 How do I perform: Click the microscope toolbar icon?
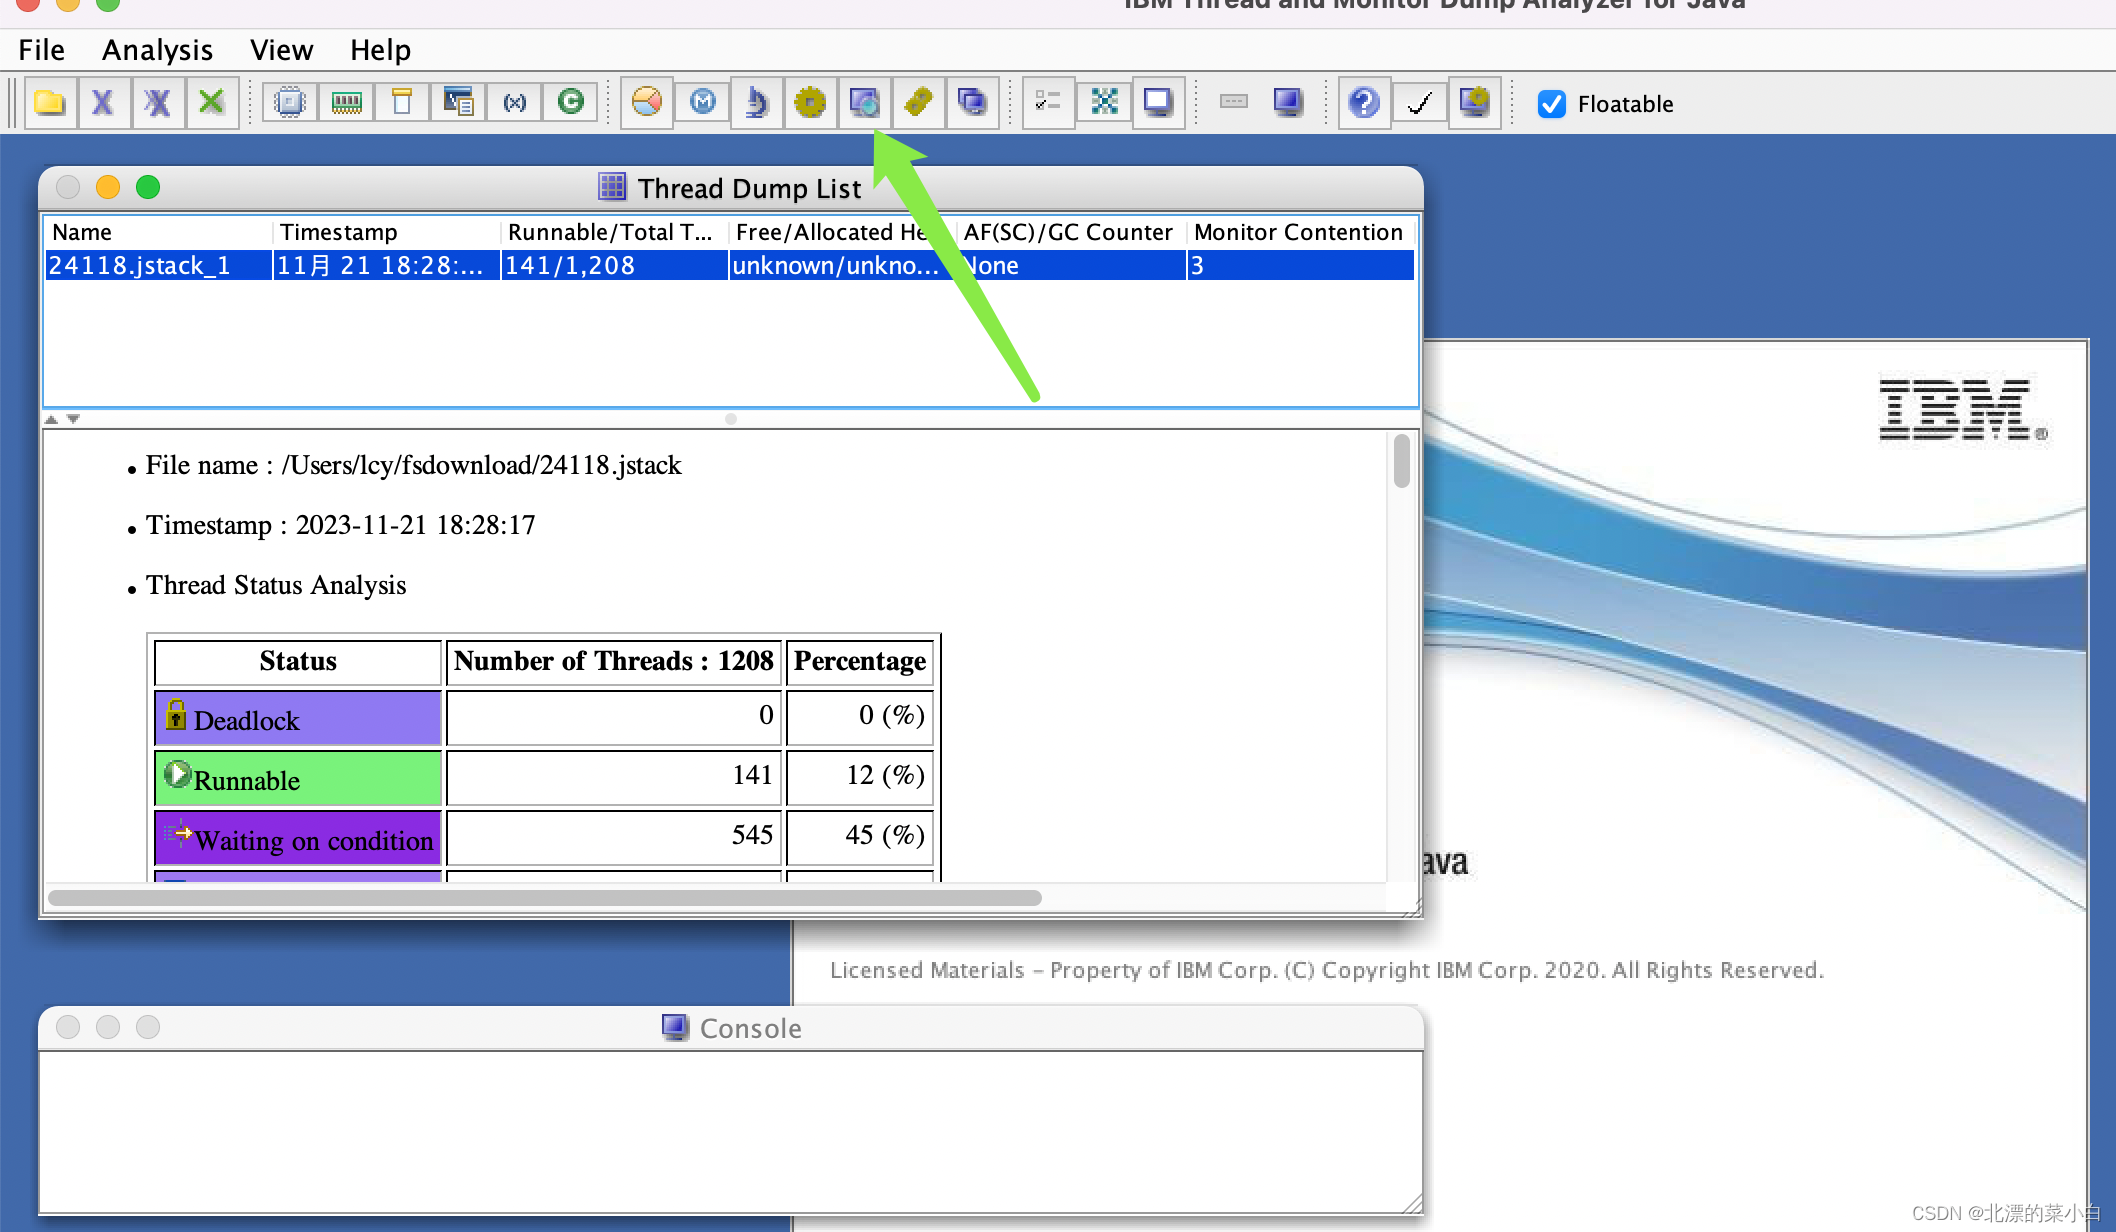coord(756,102)
